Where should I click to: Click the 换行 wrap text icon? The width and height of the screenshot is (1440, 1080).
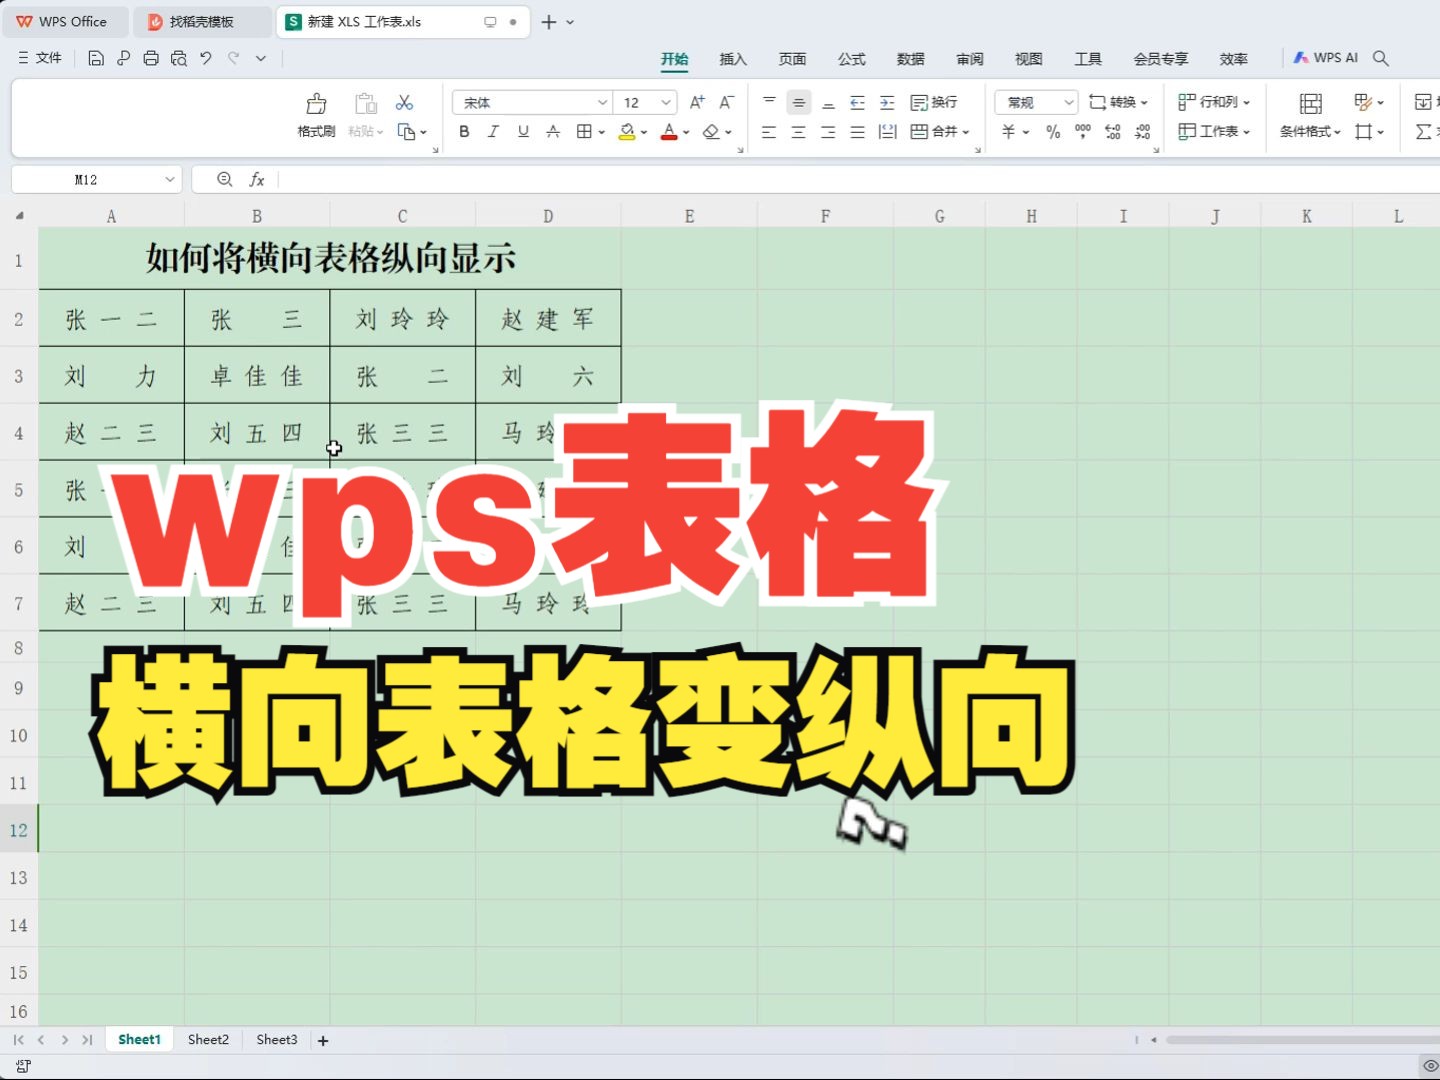tap(937, 102)
